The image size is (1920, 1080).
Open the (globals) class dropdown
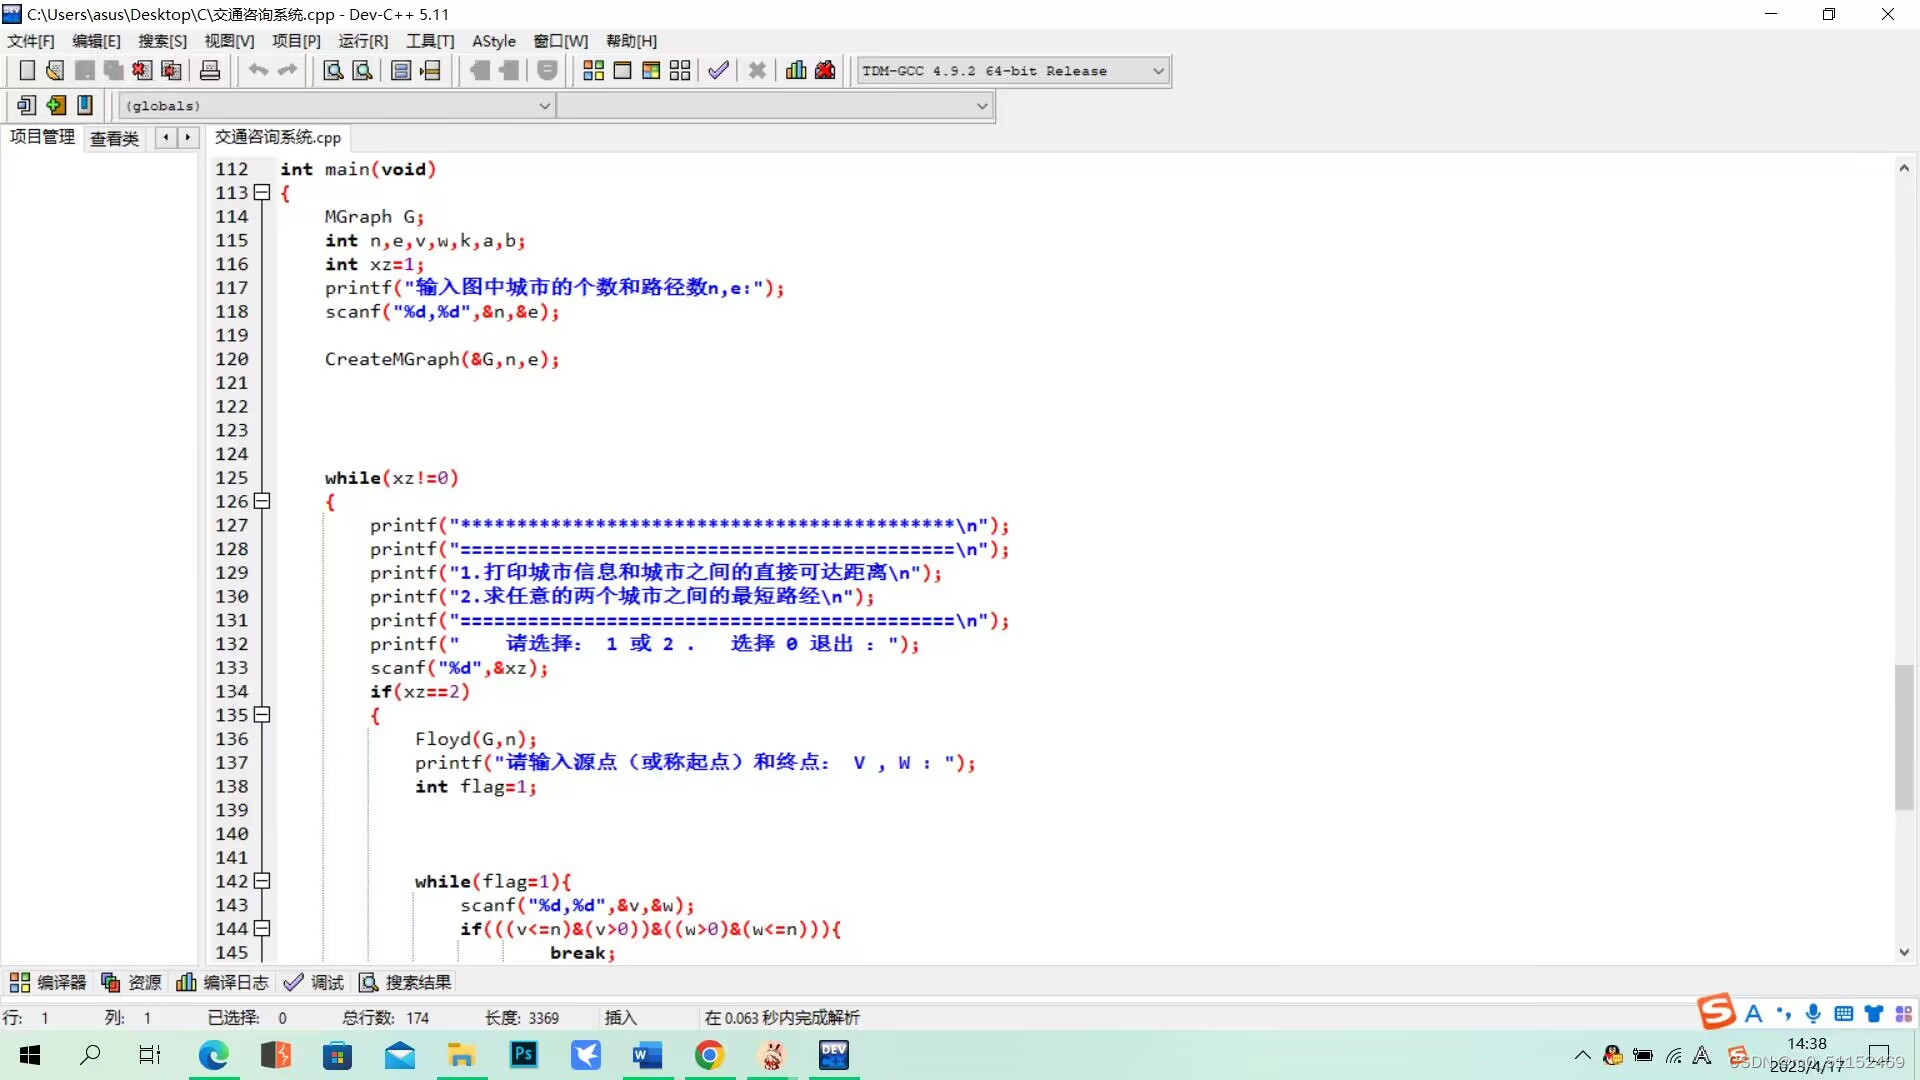click(x=337, y=106)
